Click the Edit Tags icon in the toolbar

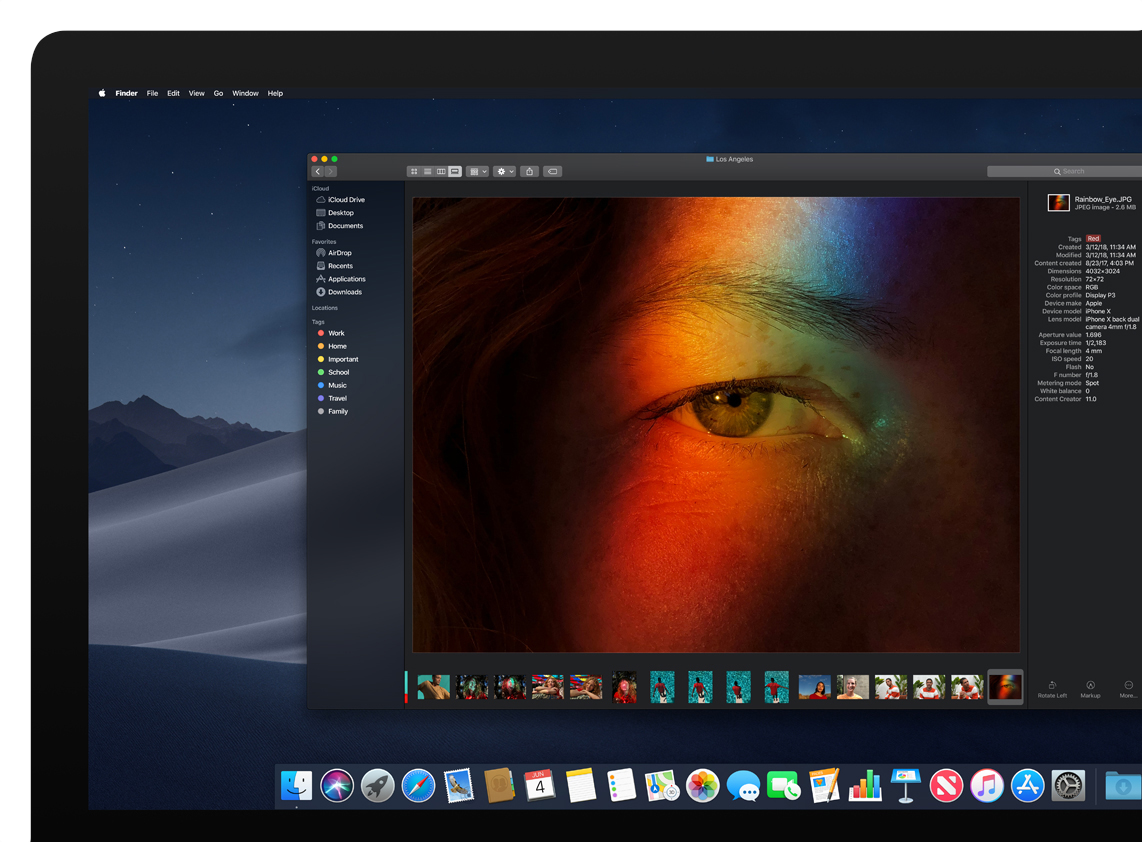pyautogui.click(x=552, y=171)
